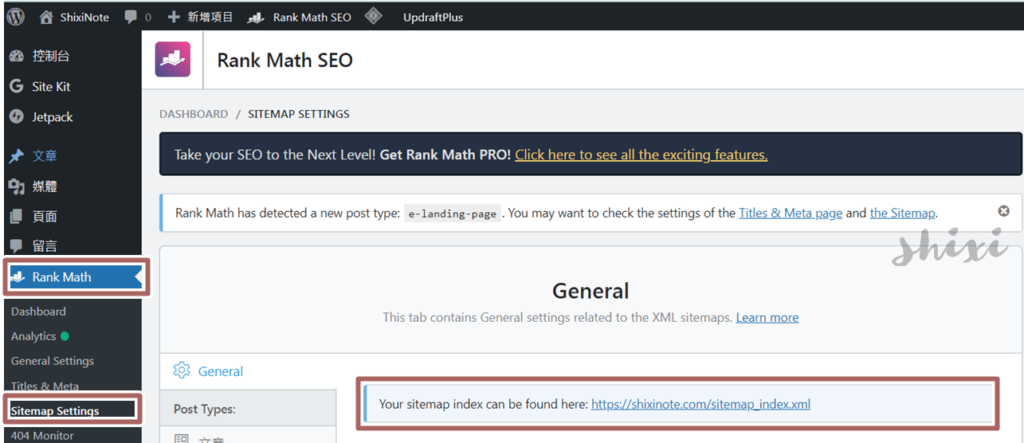Screen dimensions: 1024x443
Task: Click the comment icon beside 留言
Action: (x=16, y=246)
